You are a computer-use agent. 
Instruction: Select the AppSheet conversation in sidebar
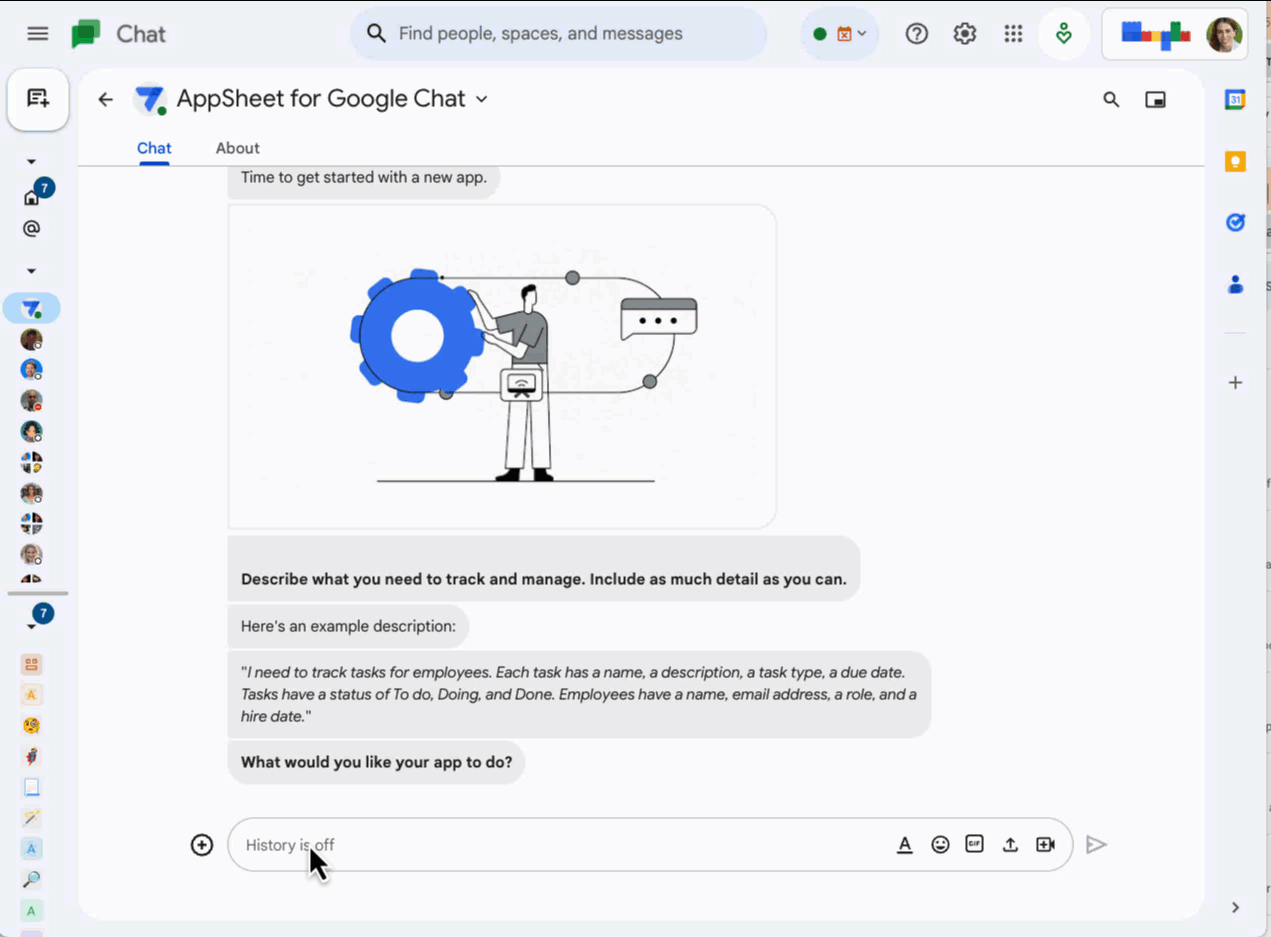32,309
